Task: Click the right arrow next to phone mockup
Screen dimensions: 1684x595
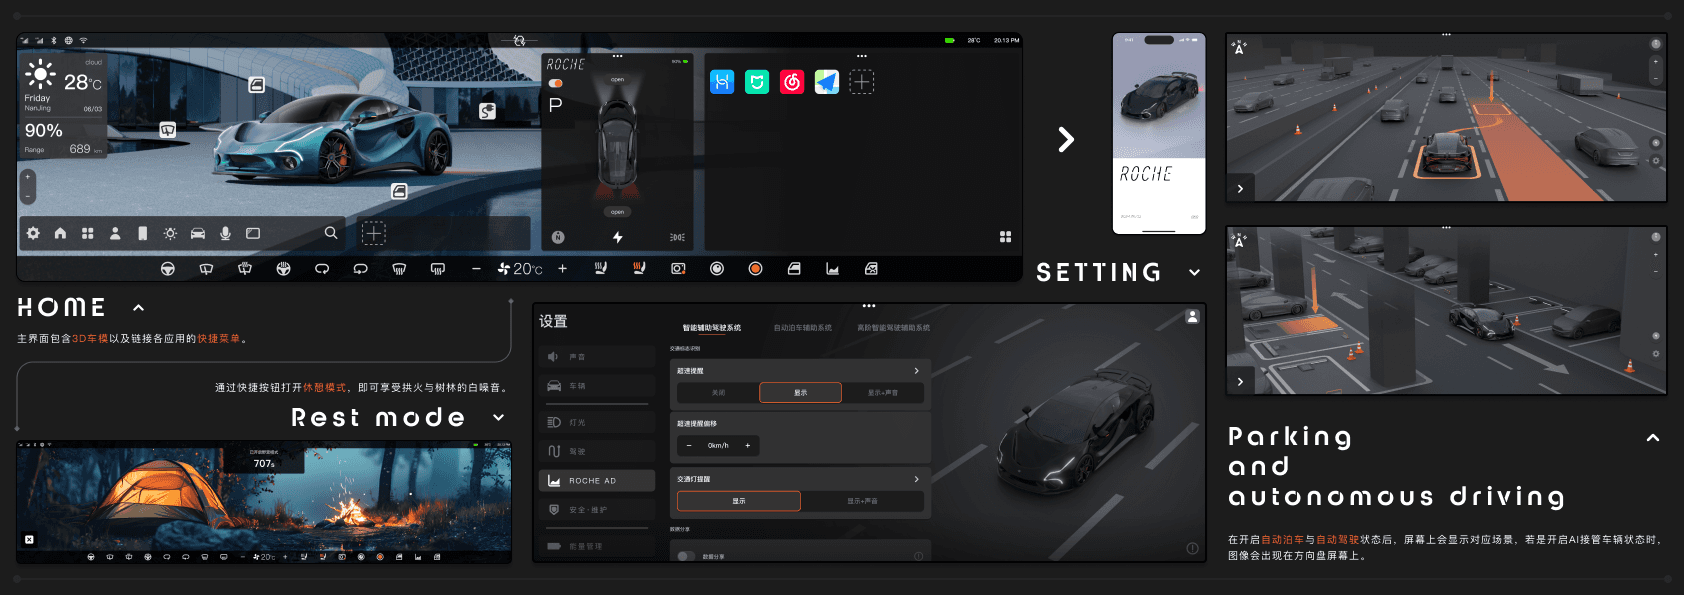Action: coord(1067,139)
